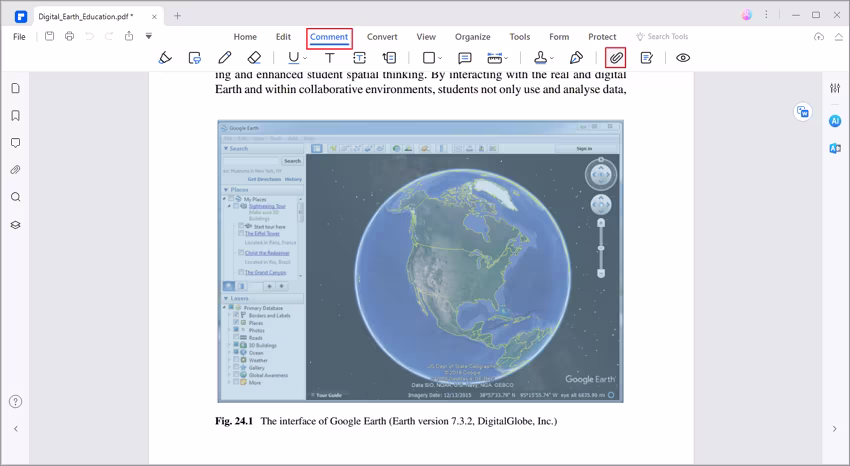Select the Rectangle shape tool
850x466 pixels.
tap(429, 57)
